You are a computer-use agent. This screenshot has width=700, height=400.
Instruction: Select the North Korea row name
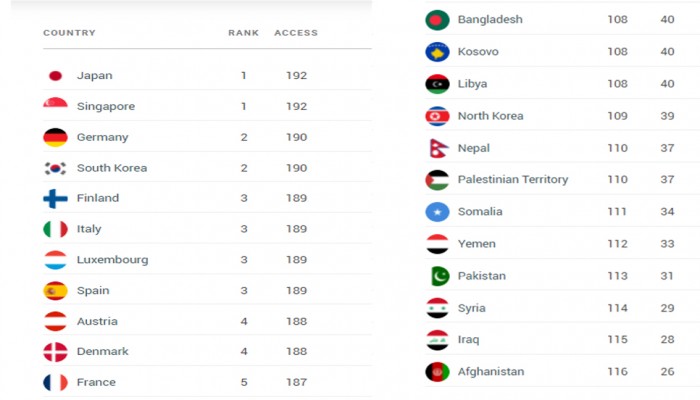491,116
